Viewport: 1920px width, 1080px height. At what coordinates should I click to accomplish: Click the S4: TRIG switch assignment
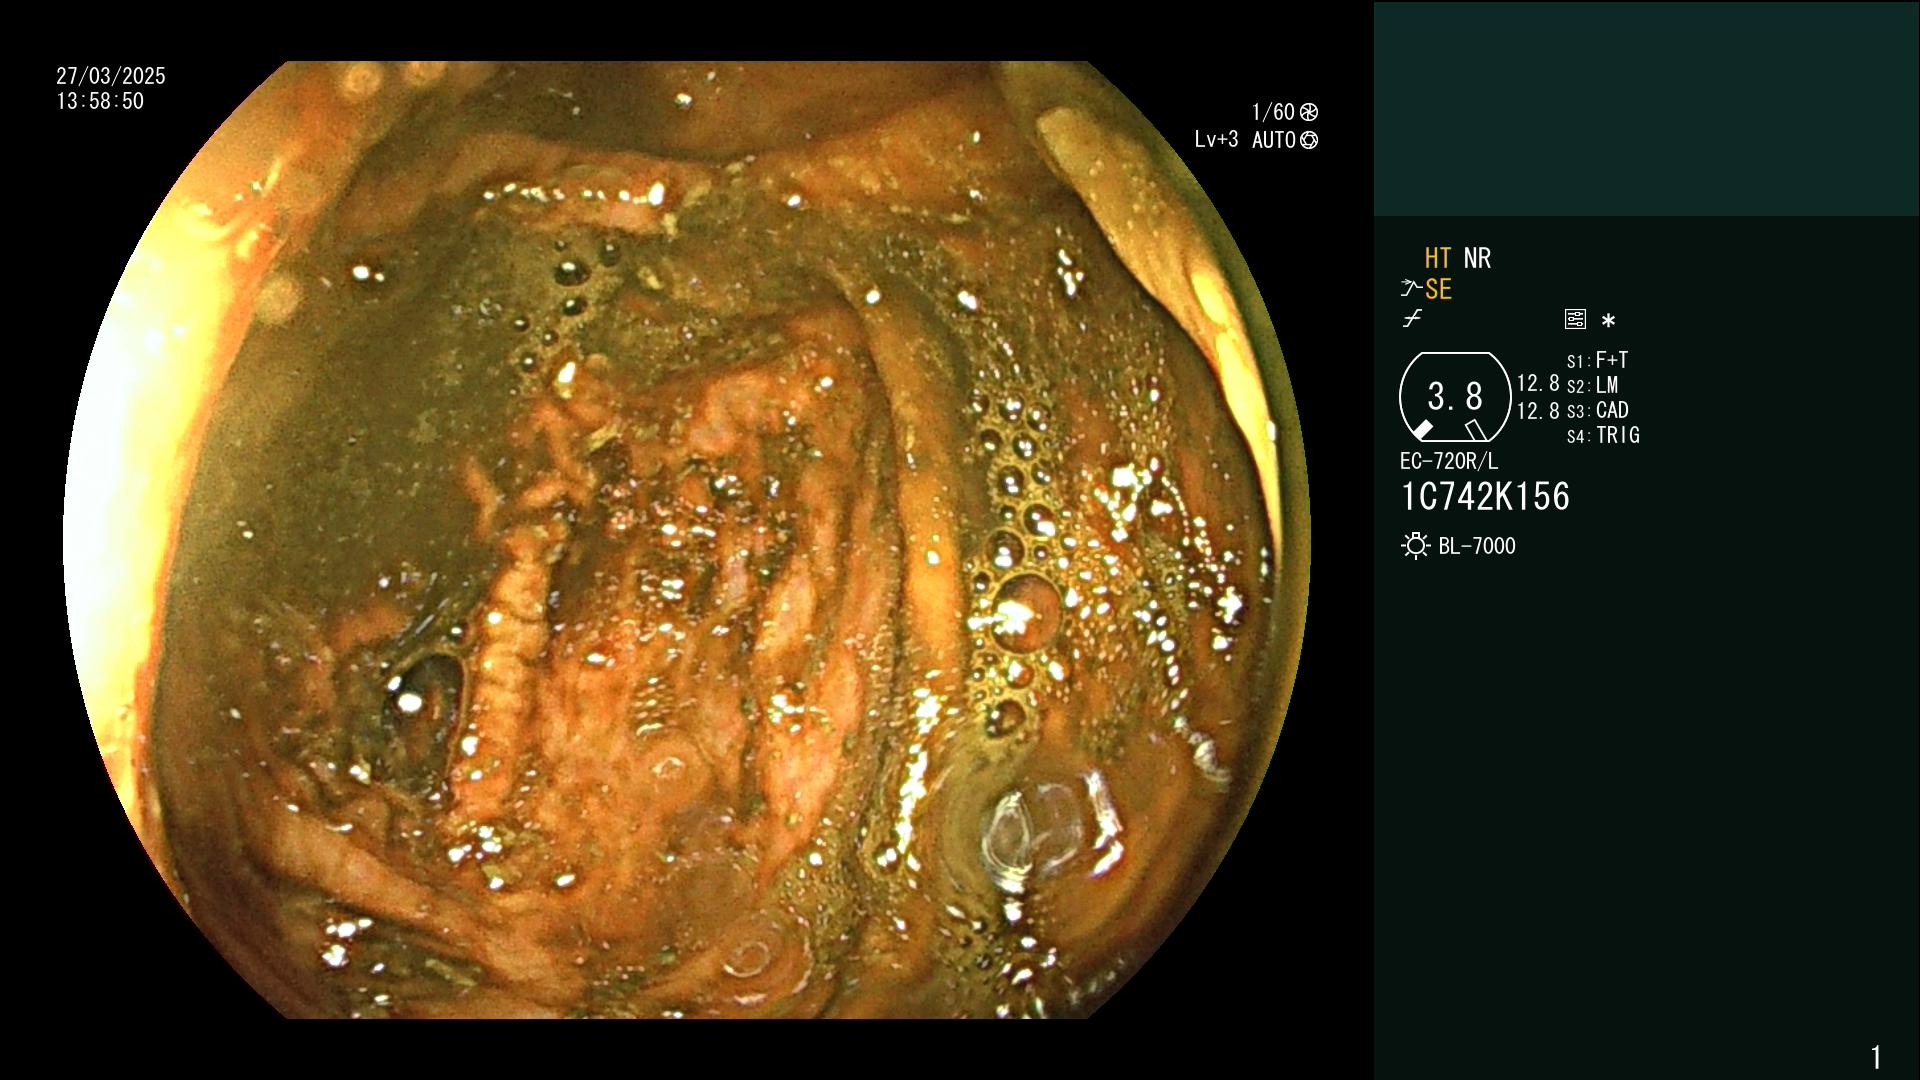1603,435
